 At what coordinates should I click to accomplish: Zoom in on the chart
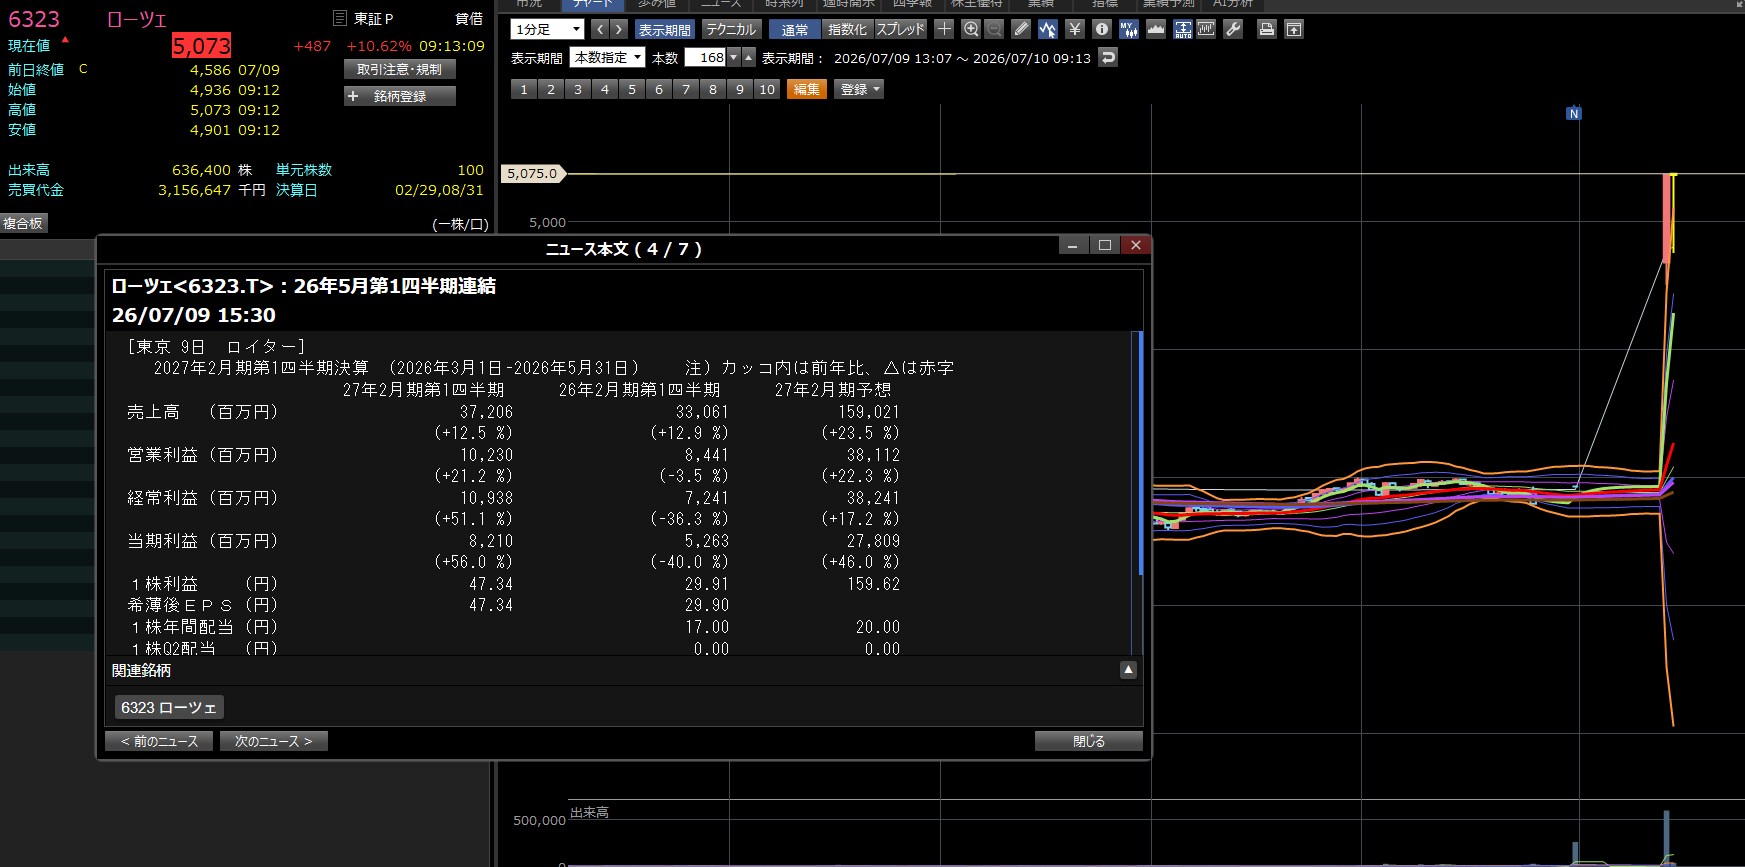971,29
